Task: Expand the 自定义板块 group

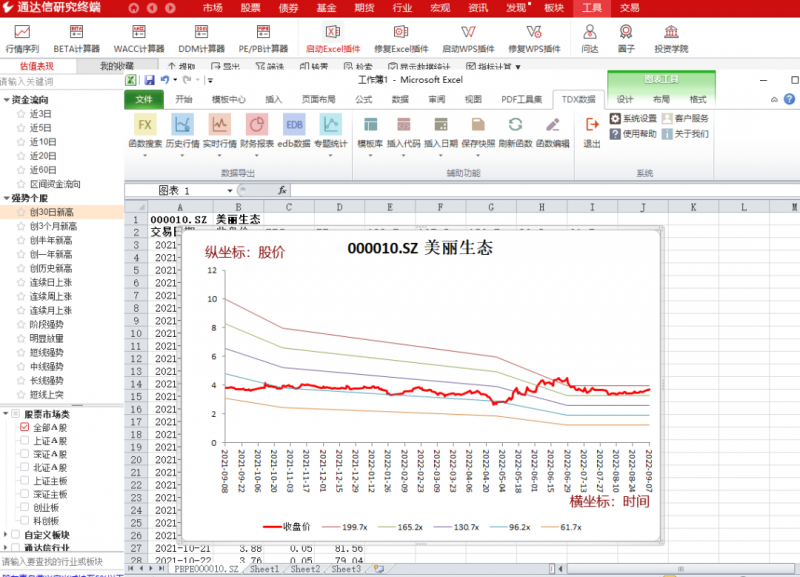Action: [x=6, y=534]
